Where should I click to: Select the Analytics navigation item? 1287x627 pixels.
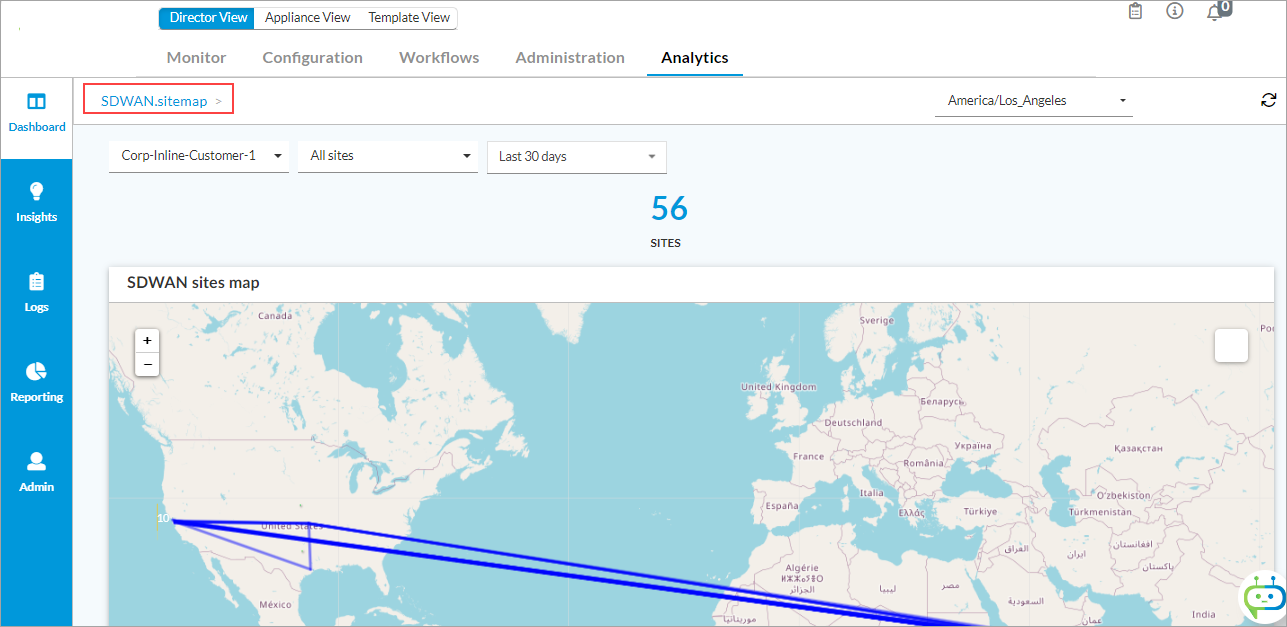694,57
